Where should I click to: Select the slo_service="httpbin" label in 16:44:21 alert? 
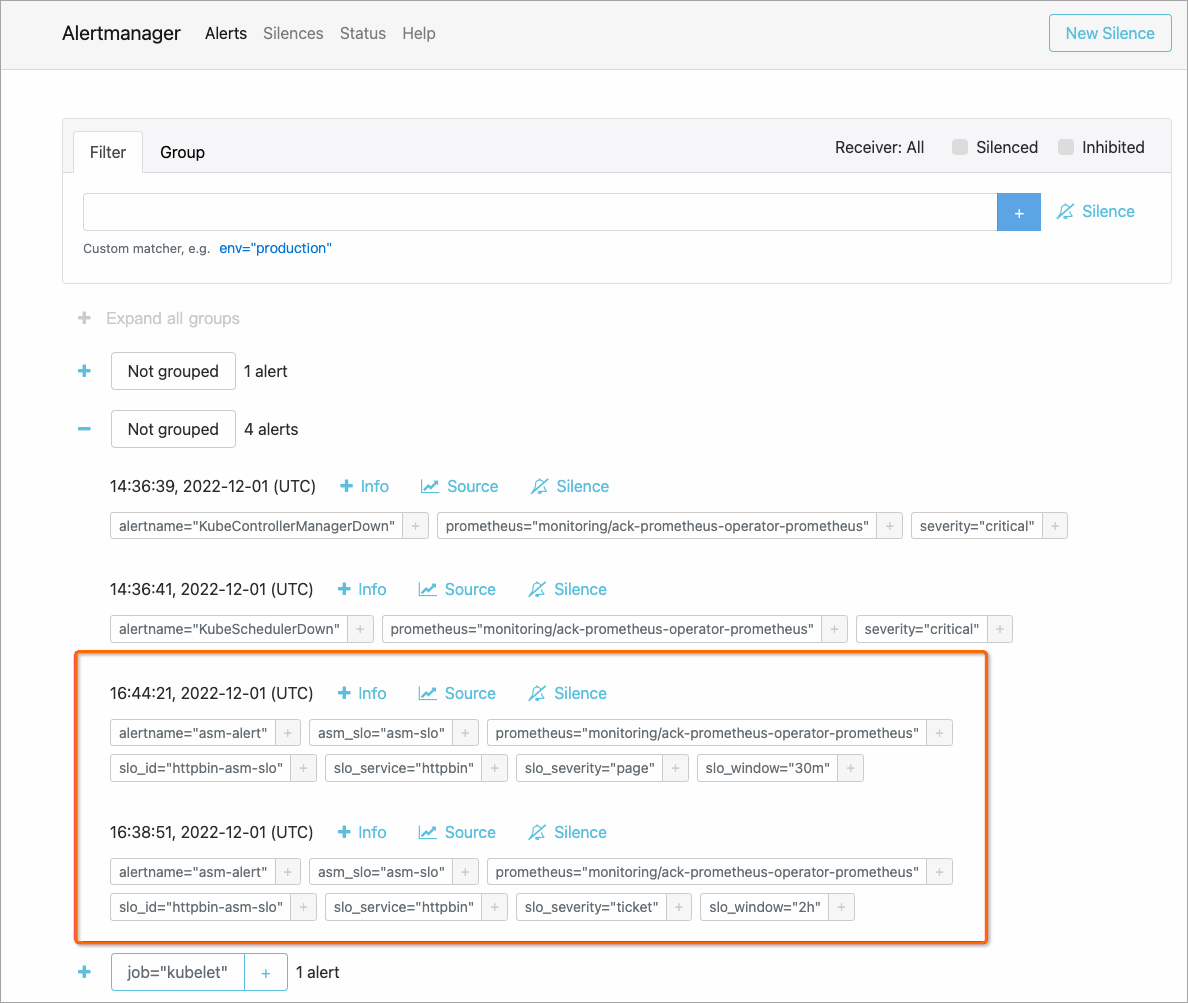[x=404, y=768]
